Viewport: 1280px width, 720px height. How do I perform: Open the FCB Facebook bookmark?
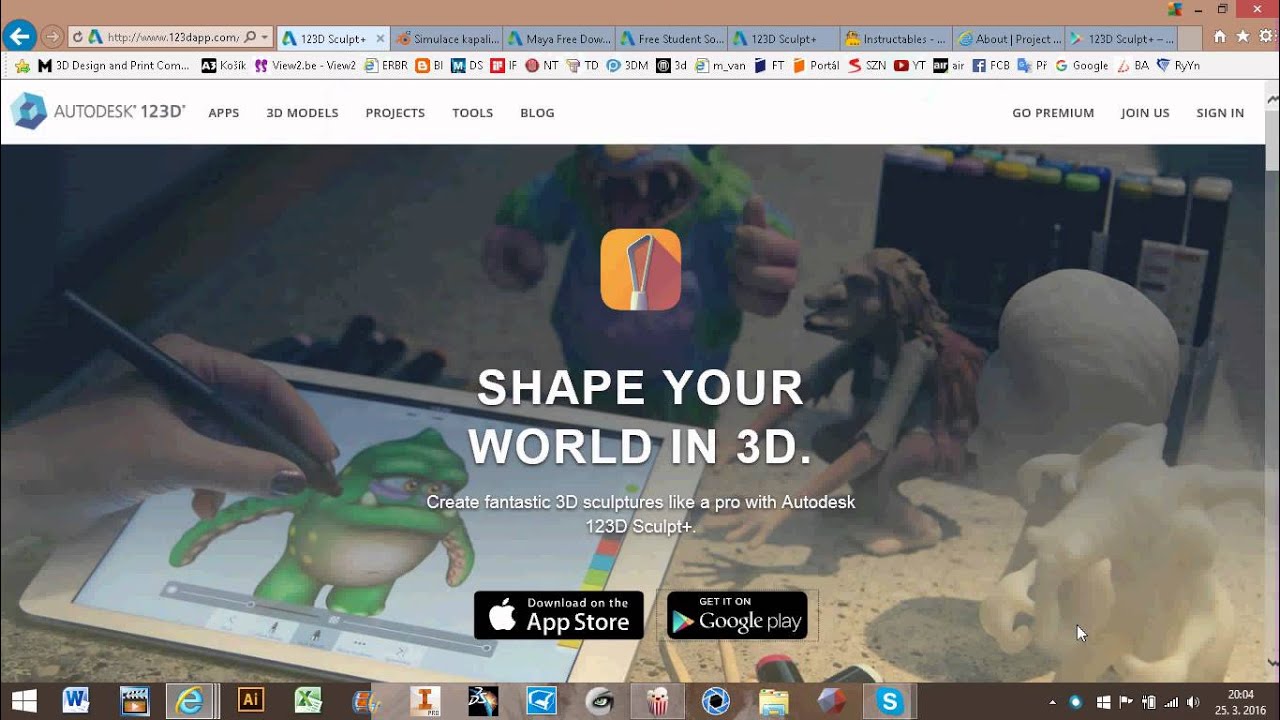point(990,65)
